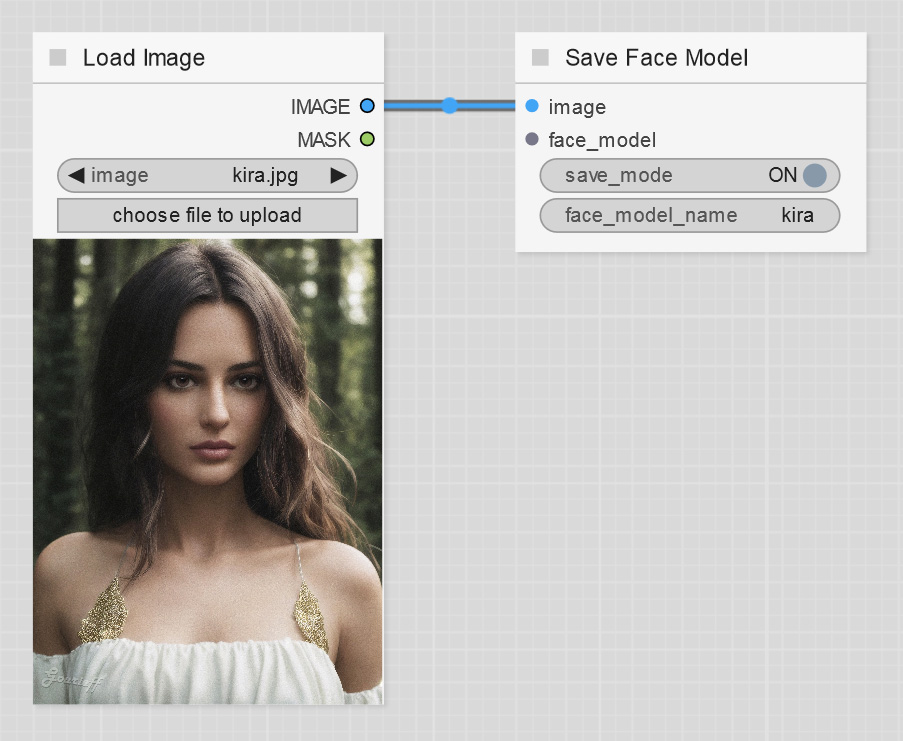
Task: Select next image with the right arrow
Action: [x=338, y=176]
